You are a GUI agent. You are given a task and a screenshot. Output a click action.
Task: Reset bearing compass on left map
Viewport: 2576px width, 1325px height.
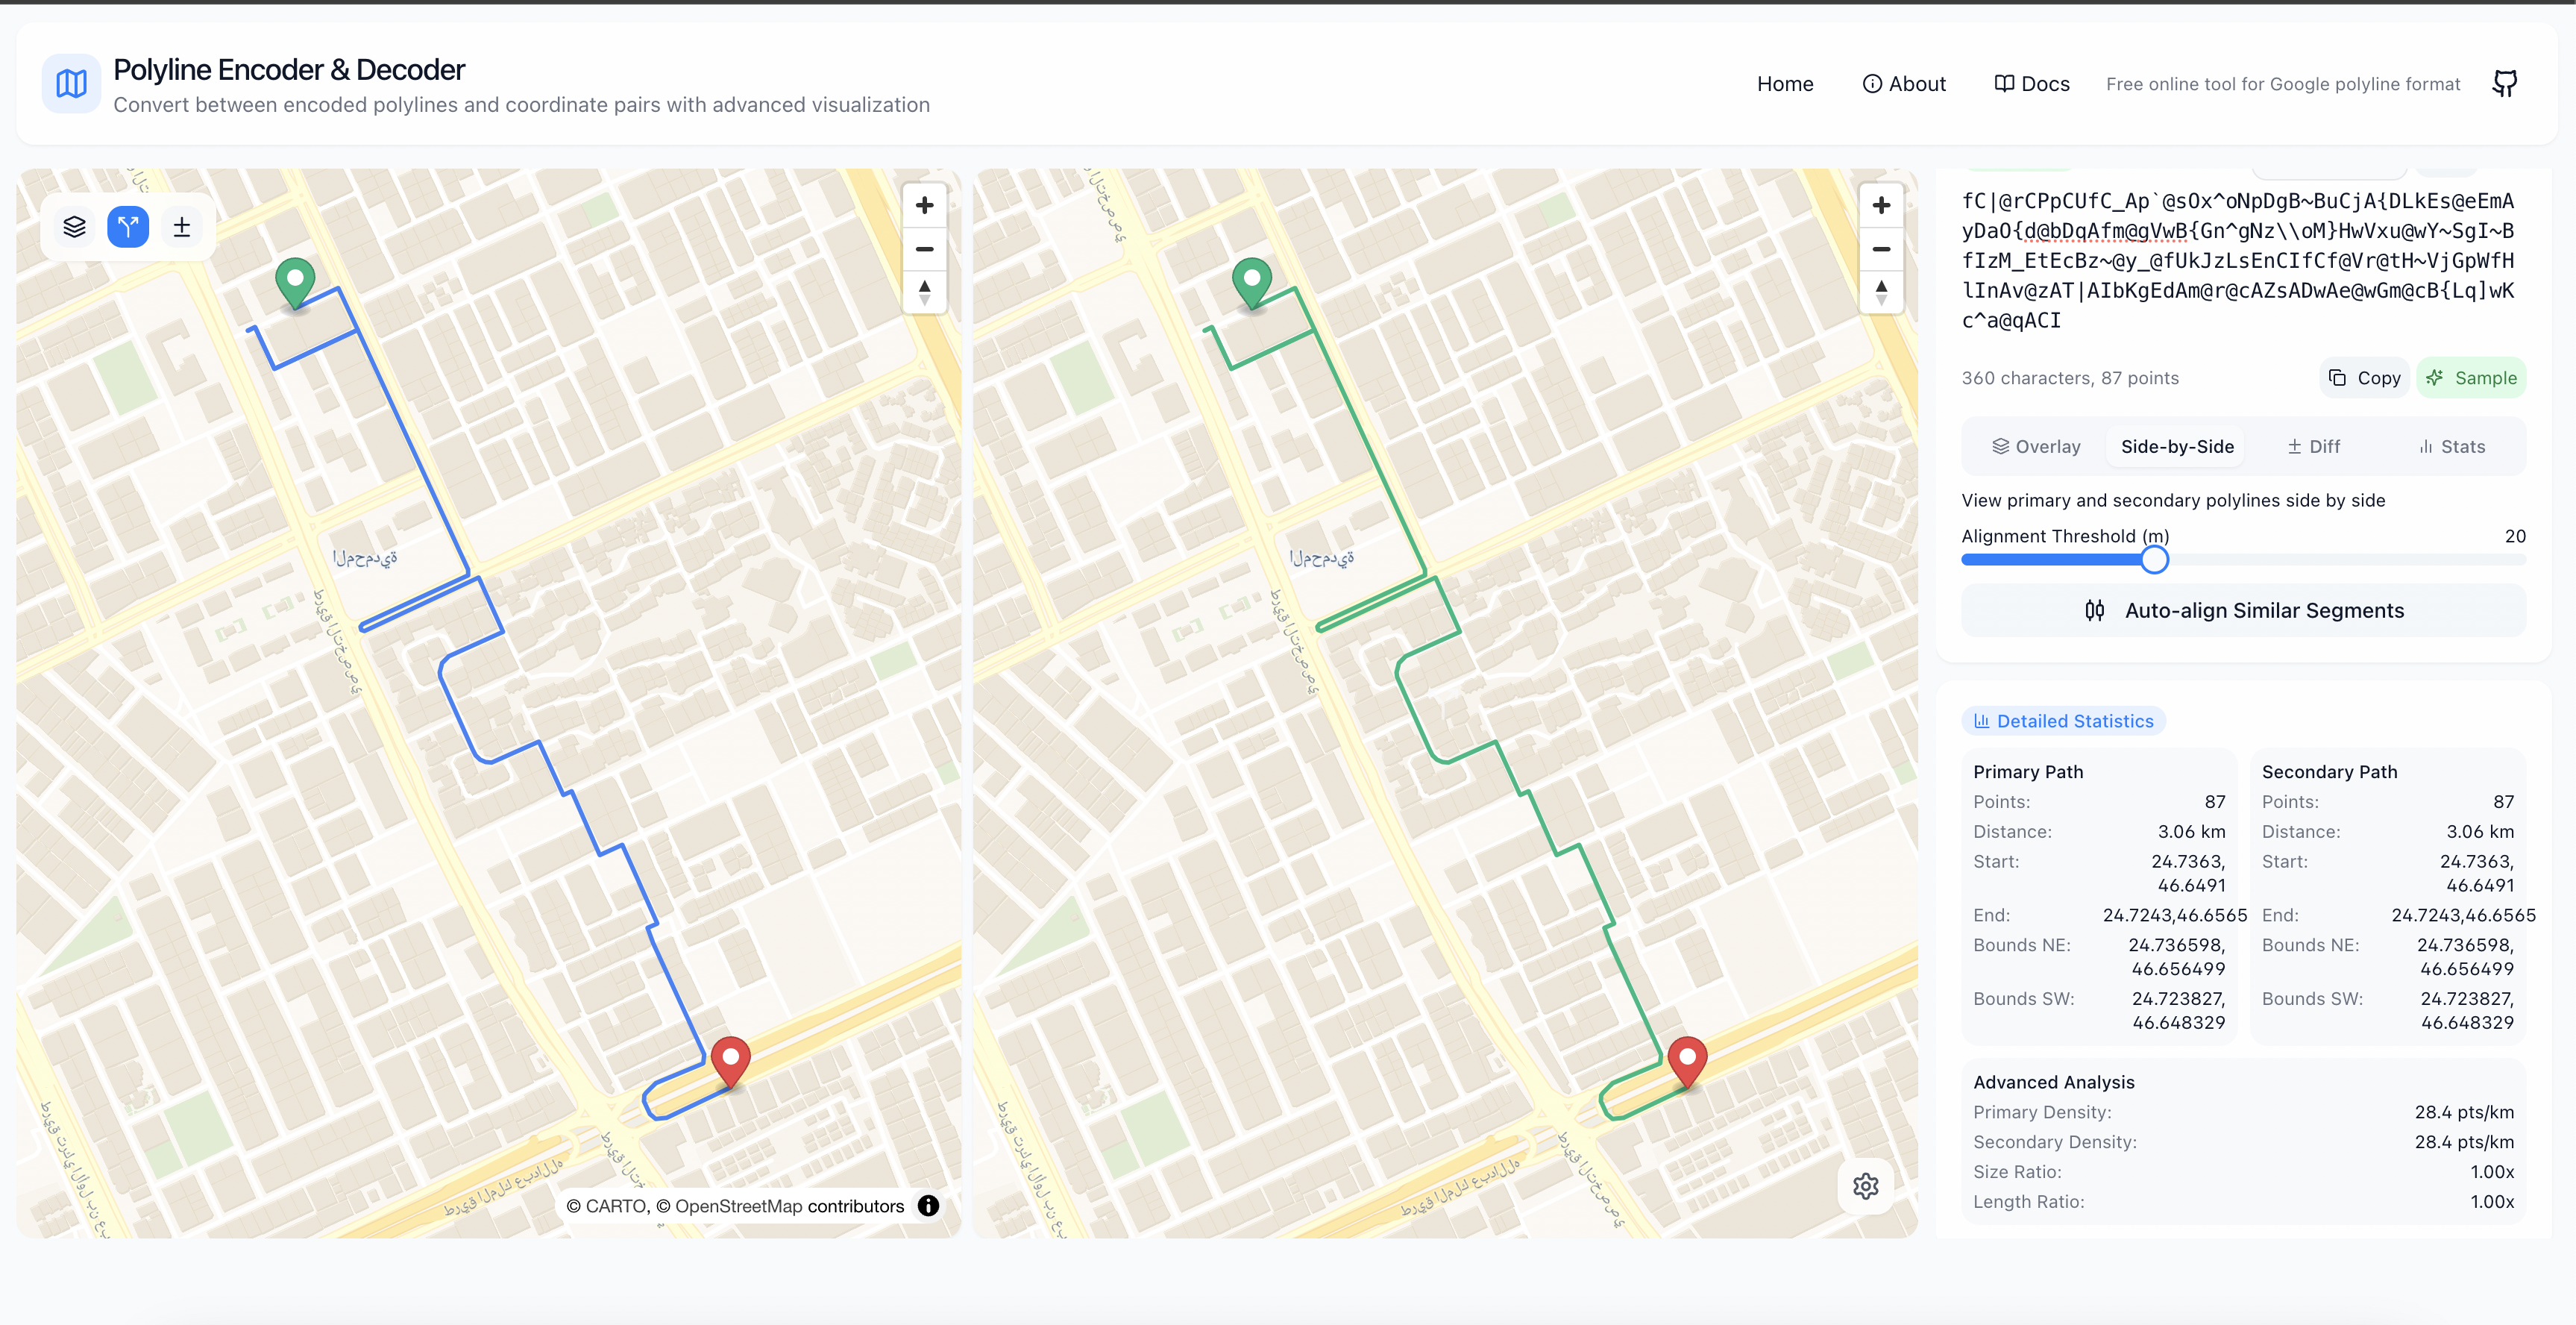tap(924, 292)
